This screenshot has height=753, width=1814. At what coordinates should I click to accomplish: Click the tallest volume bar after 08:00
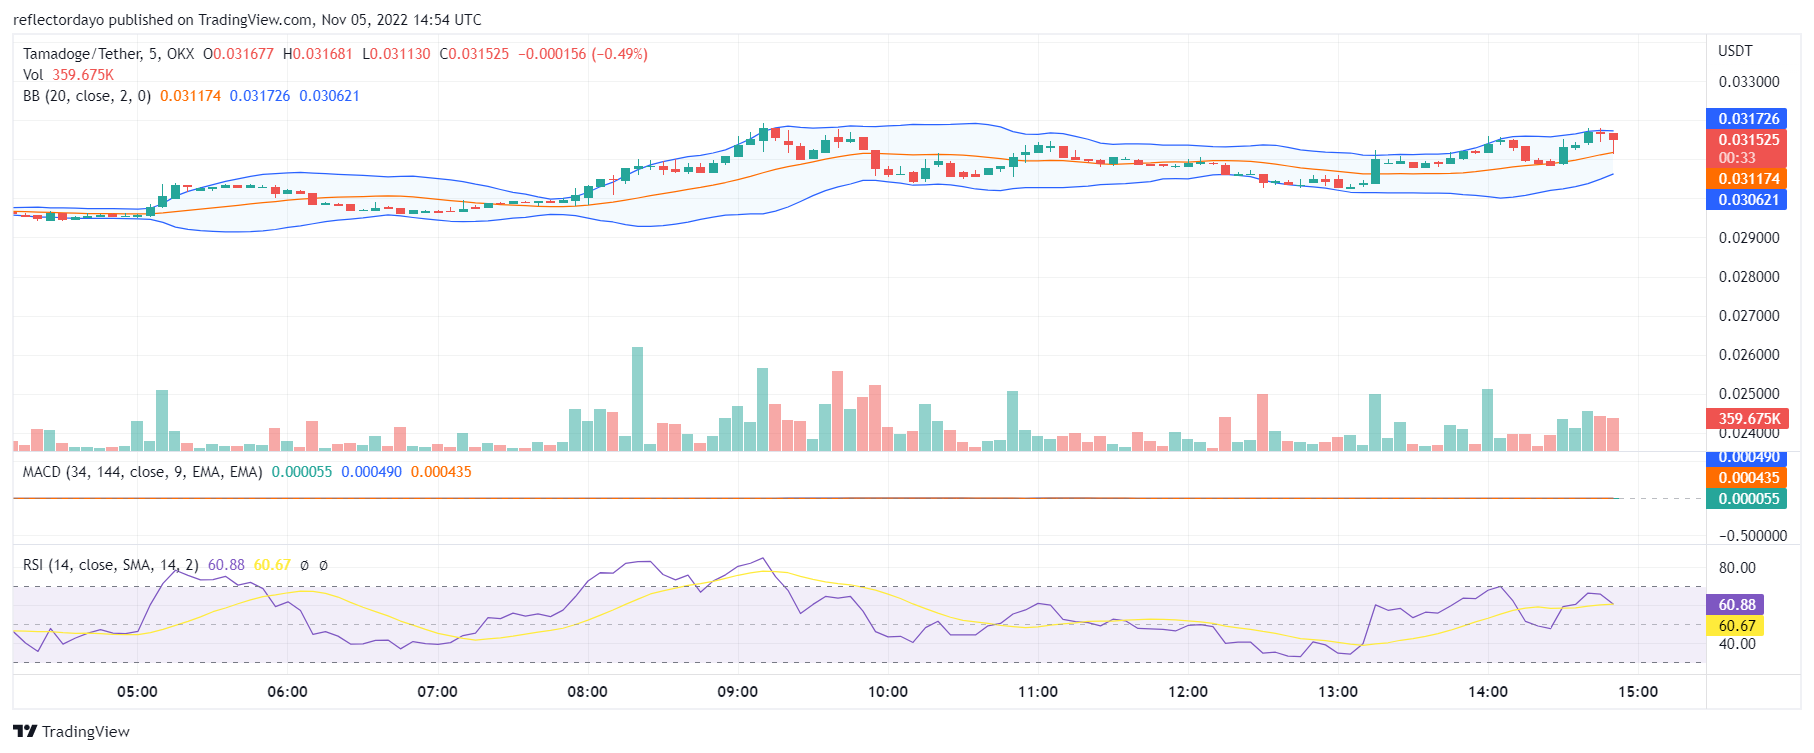[637, 399]
